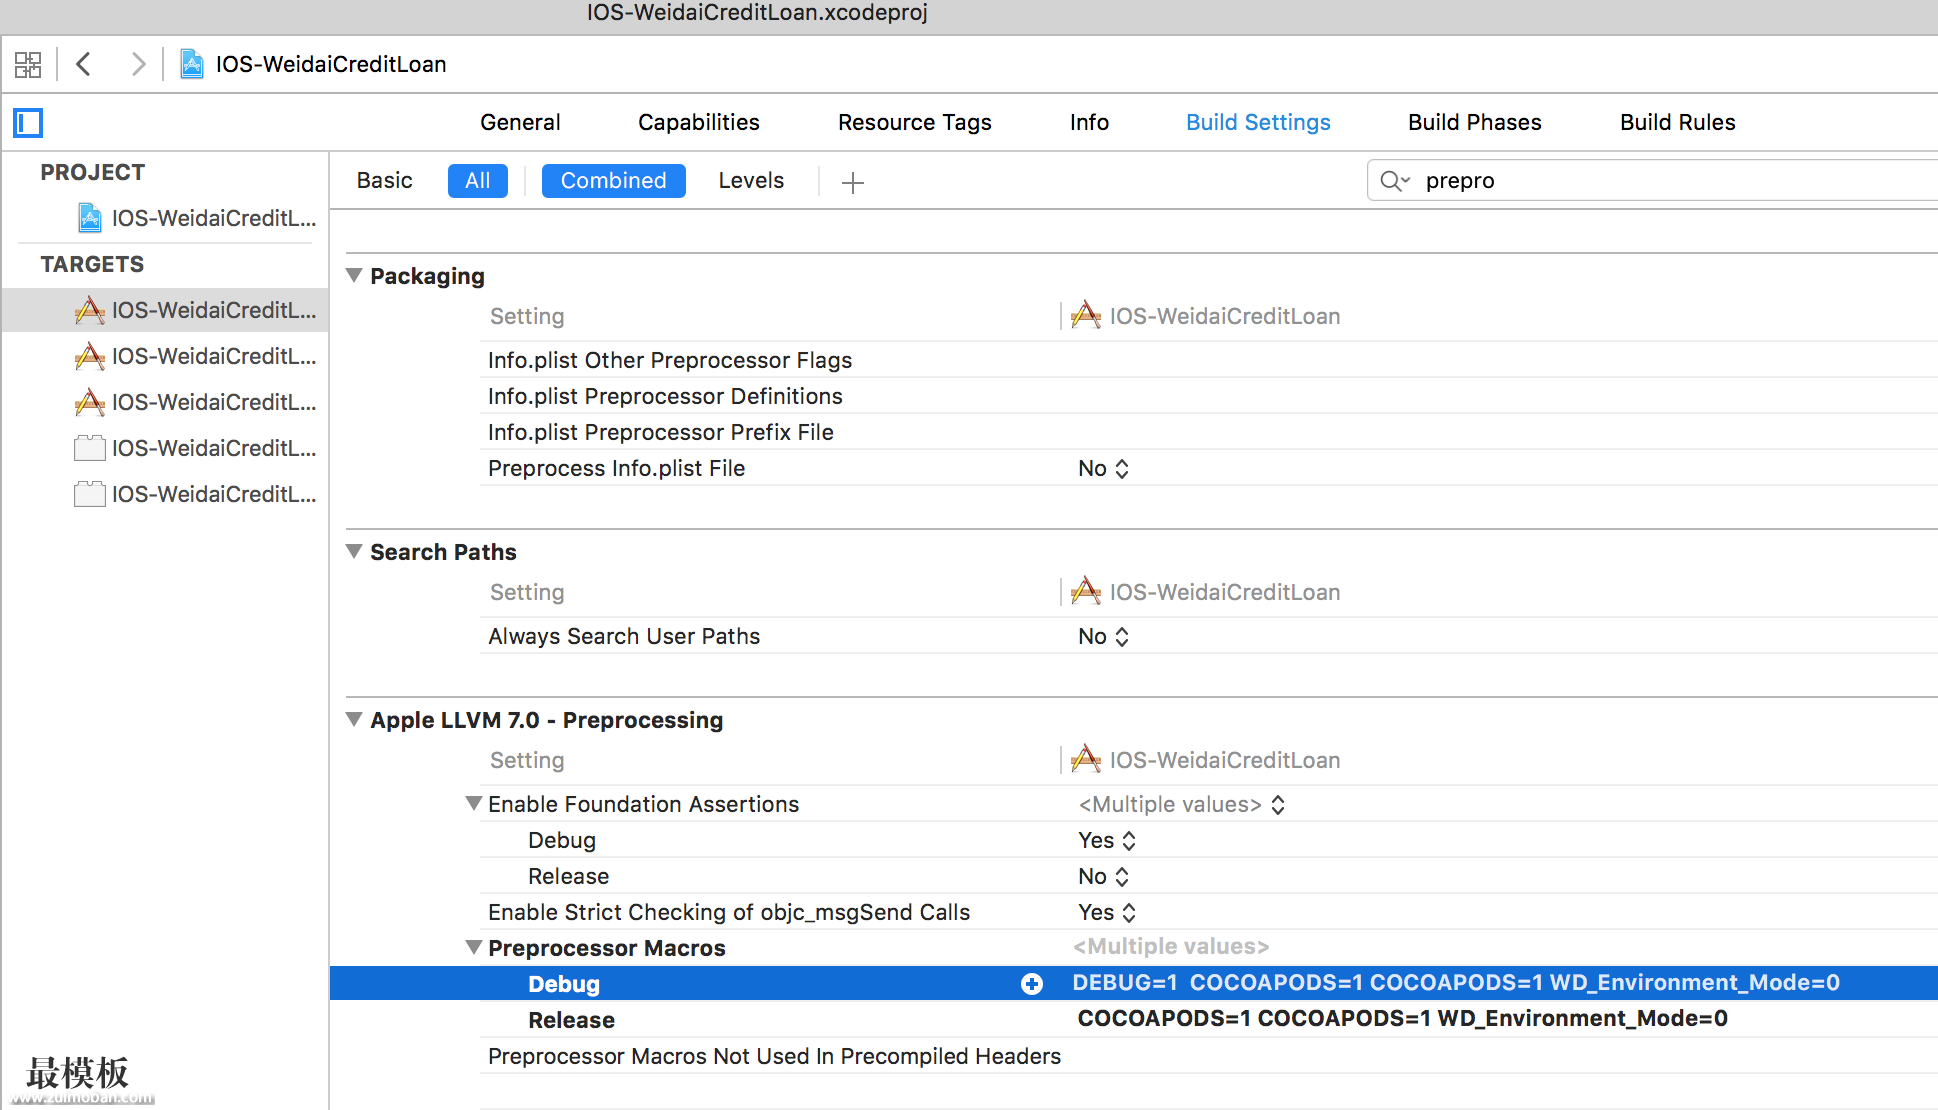Viewport: 1938px width, 1110px height.
Task: Select the first app target icon under TARGETS
Action: click(90, 310)
